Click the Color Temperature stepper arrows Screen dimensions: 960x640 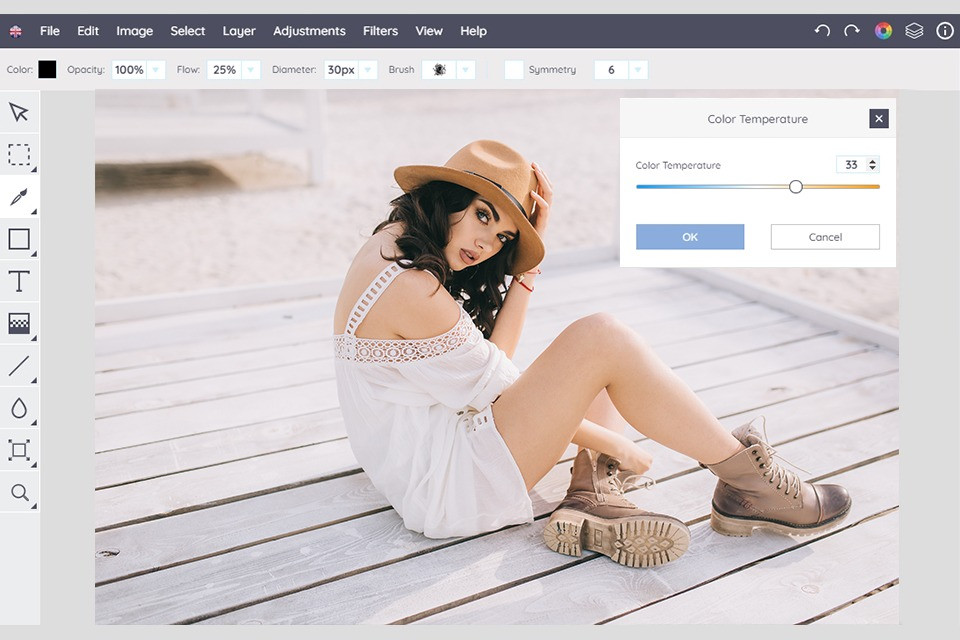[872, 164]
